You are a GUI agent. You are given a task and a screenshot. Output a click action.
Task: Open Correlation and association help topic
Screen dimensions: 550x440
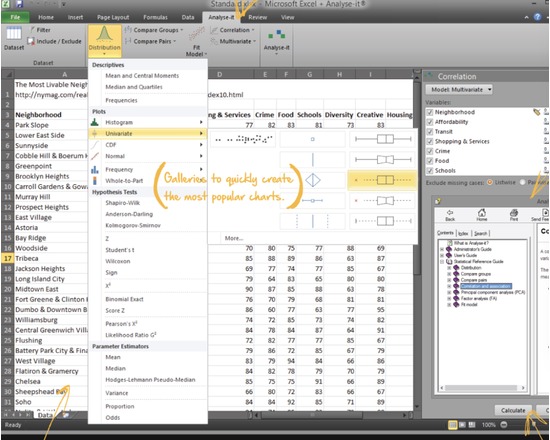tap(486, 286)
